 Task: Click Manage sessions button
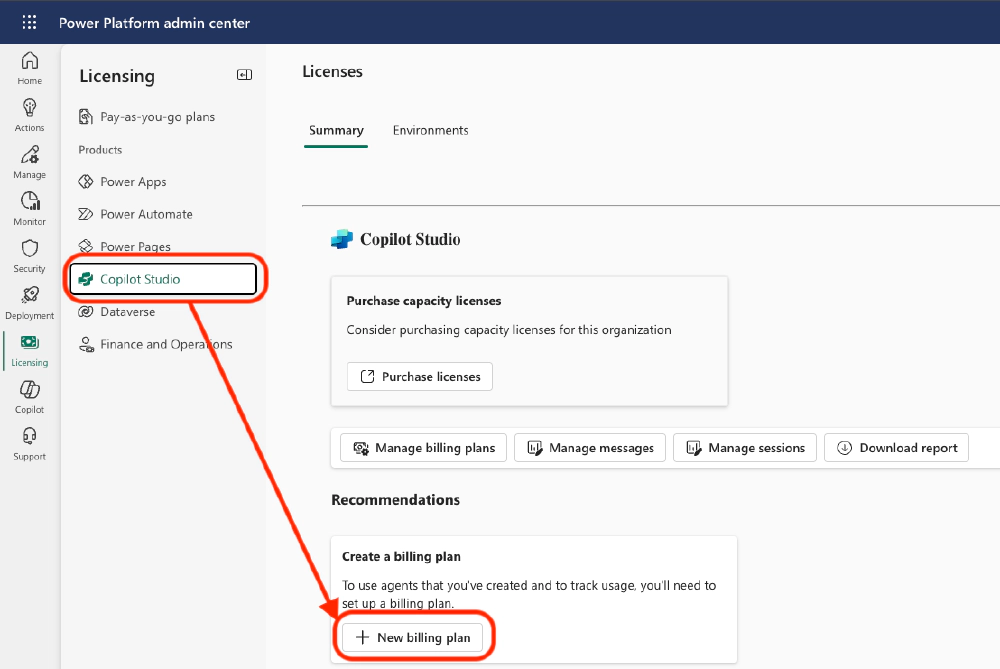745,448
